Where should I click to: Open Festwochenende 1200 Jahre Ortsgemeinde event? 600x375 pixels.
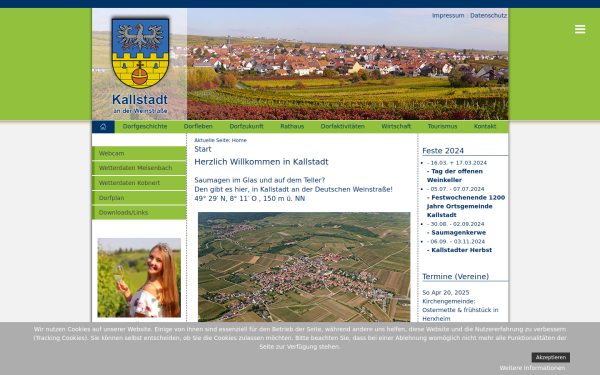466,206
